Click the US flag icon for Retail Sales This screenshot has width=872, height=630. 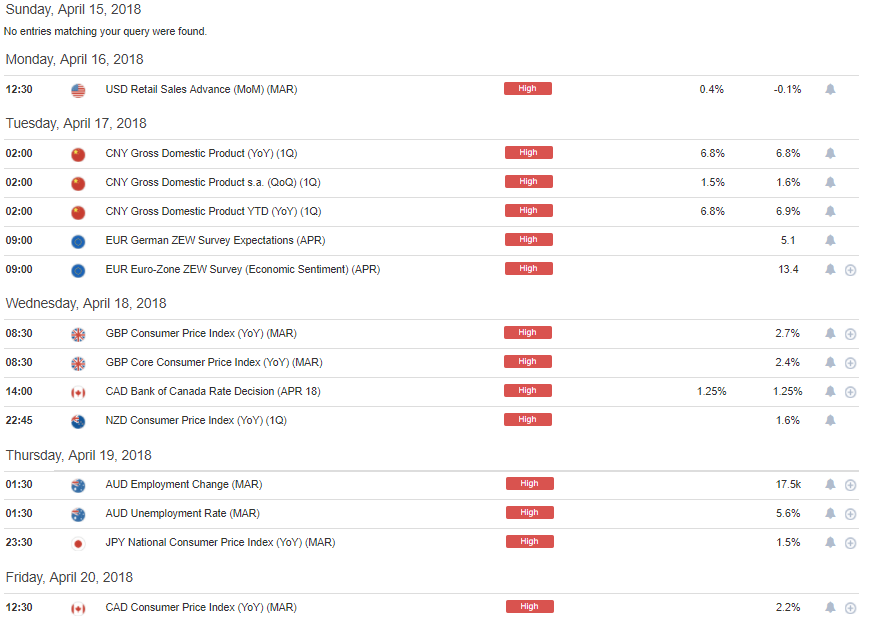tap(78, 90)
